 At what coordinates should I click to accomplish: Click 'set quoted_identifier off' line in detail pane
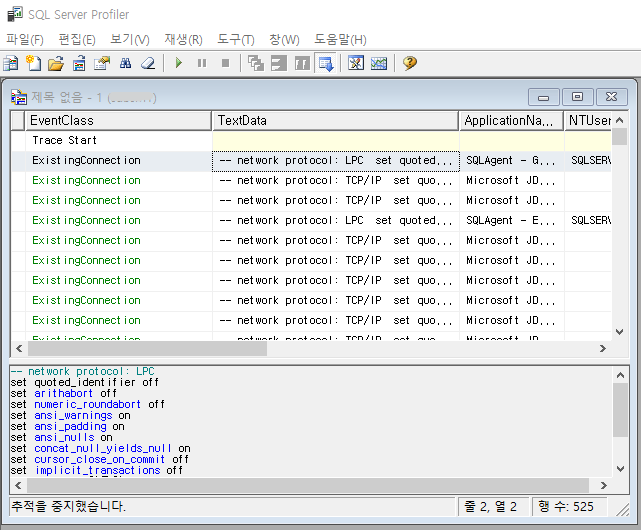(85, 382)
